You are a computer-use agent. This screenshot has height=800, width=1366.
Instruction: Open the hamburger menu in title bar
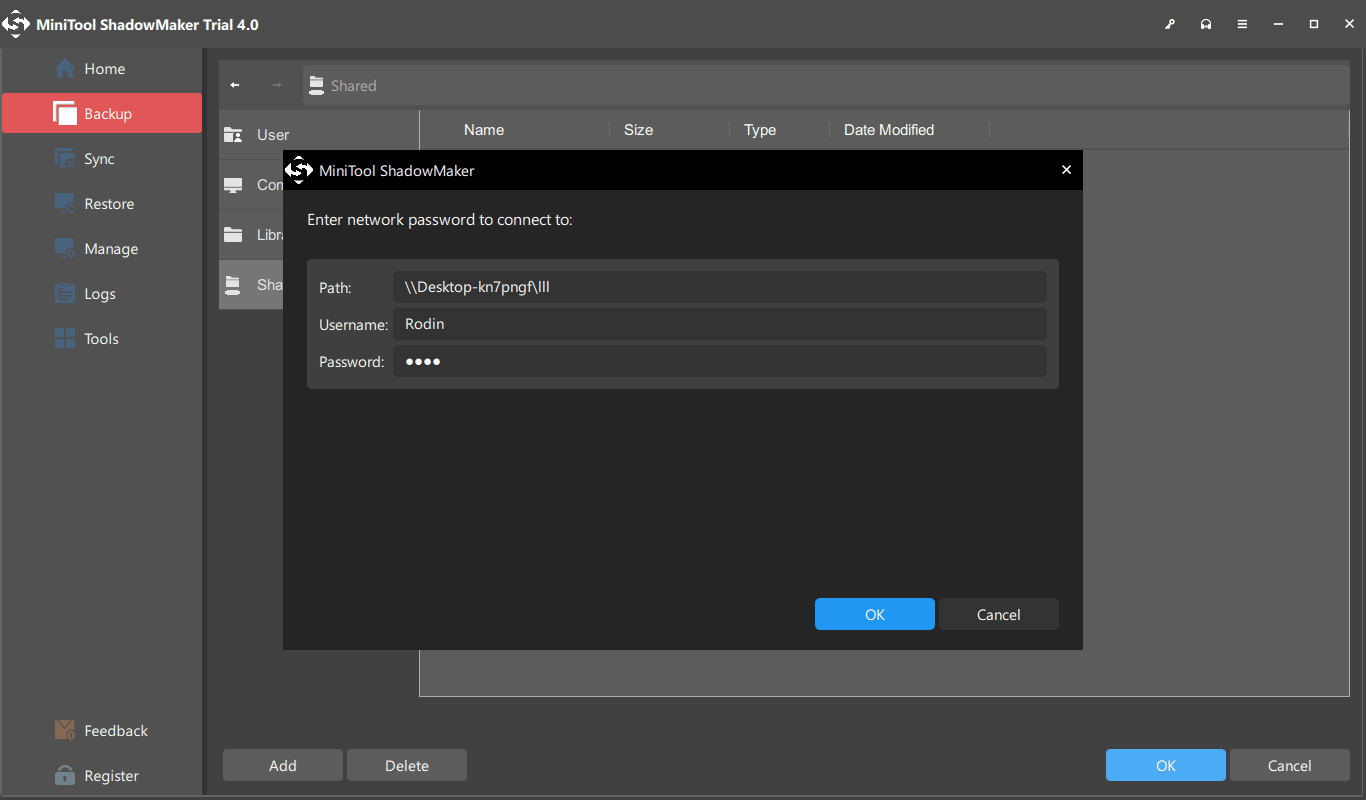pyautogui.click(x=1242, y=23)
